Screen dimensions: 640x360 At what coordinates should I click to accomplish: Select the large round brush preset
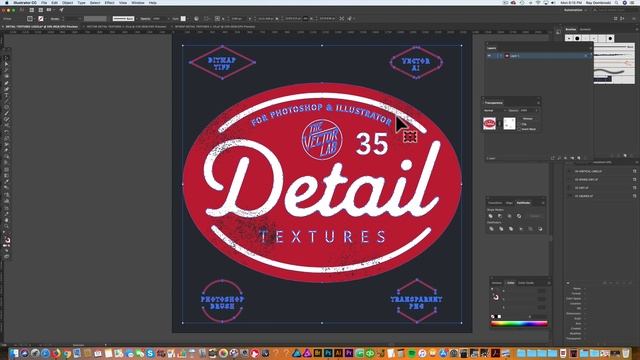577,38
